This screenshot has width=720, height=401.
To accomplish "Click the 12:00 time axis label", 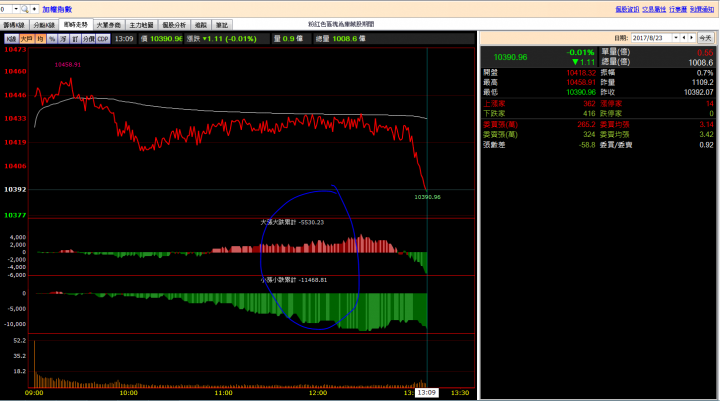I will pos(318,393).
